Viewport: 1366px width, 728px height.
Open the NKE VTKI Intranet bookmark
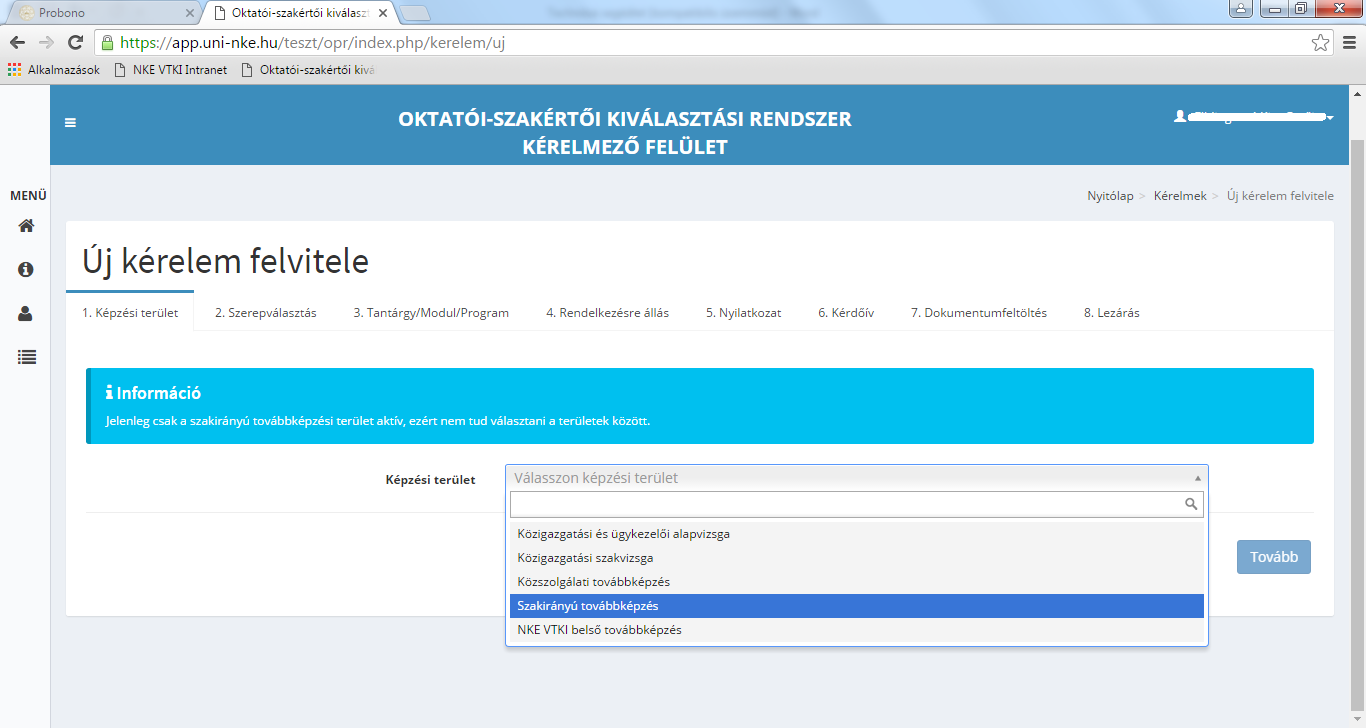171,70
